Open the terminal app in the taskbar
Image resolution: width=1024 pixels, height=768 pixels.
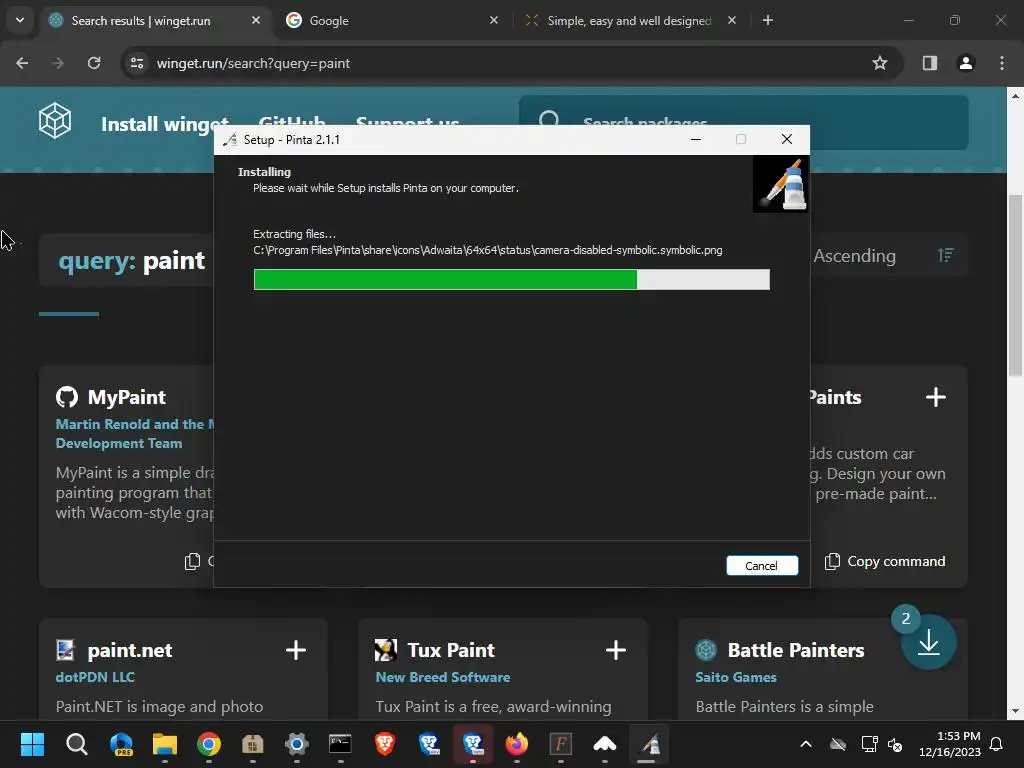pyautogui.click(x=340, y=744)
